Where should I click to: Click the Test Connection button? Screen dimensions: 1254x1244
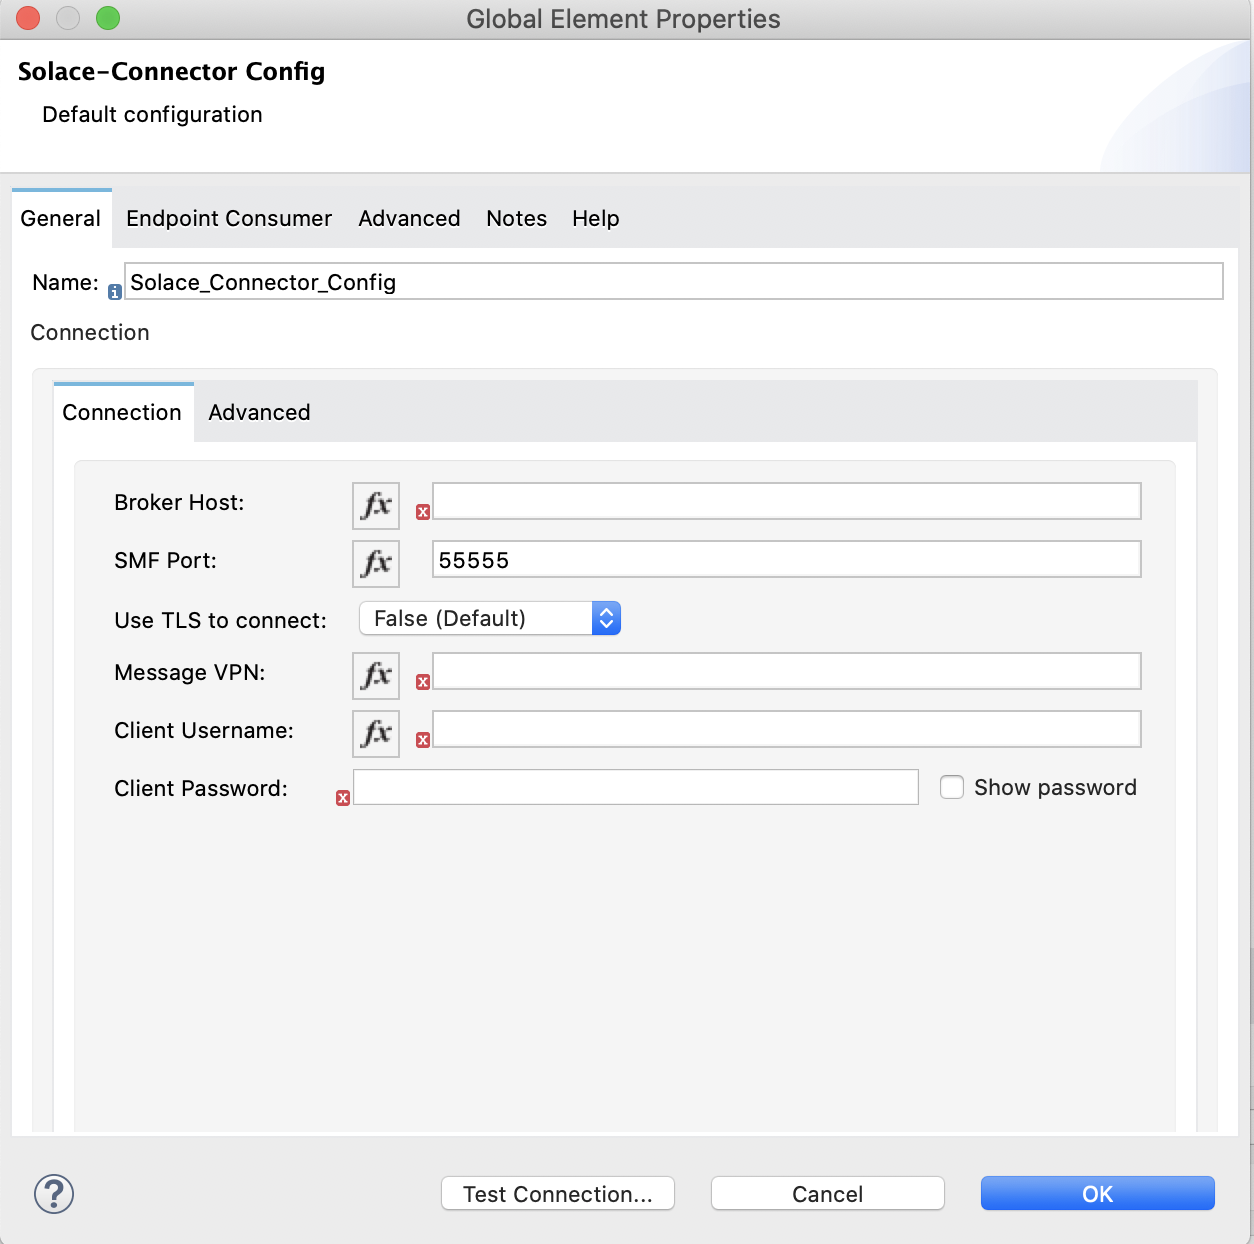558,1194
